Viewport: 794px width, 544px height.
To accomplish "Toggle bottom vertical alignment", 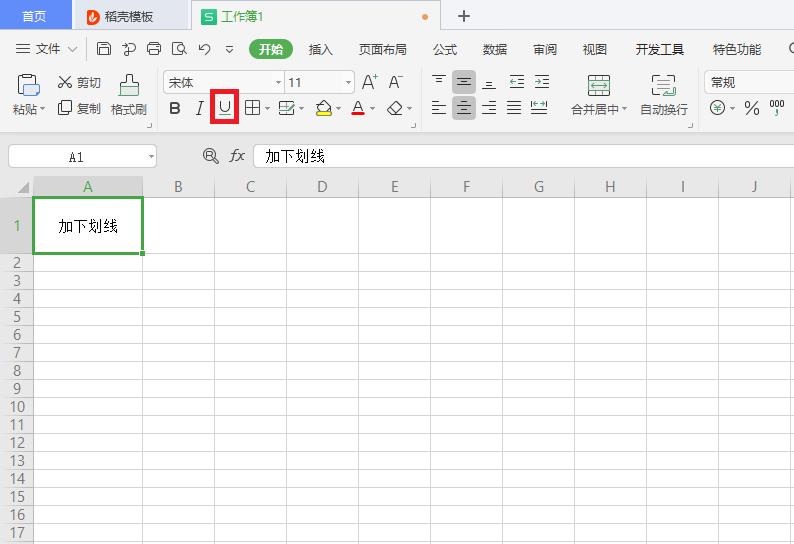I will pyautogui.click(x=489, y=83).
